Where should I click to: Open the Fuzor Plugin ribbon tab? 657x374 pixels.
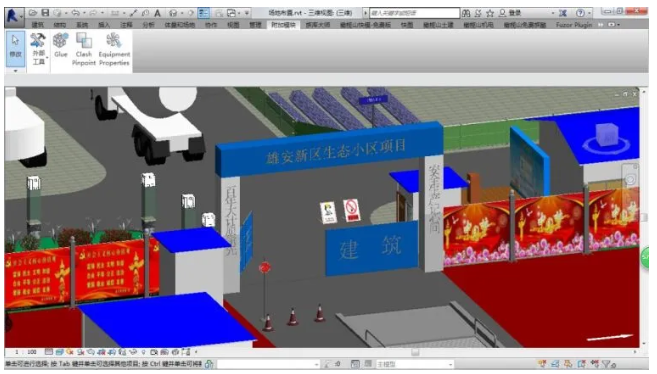[574, 25]
